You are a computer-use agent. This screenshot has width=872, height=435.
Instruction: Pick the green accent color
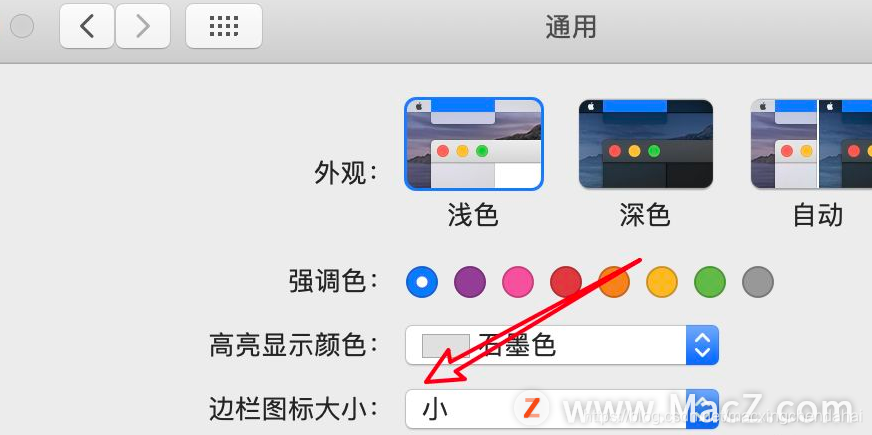710,282
